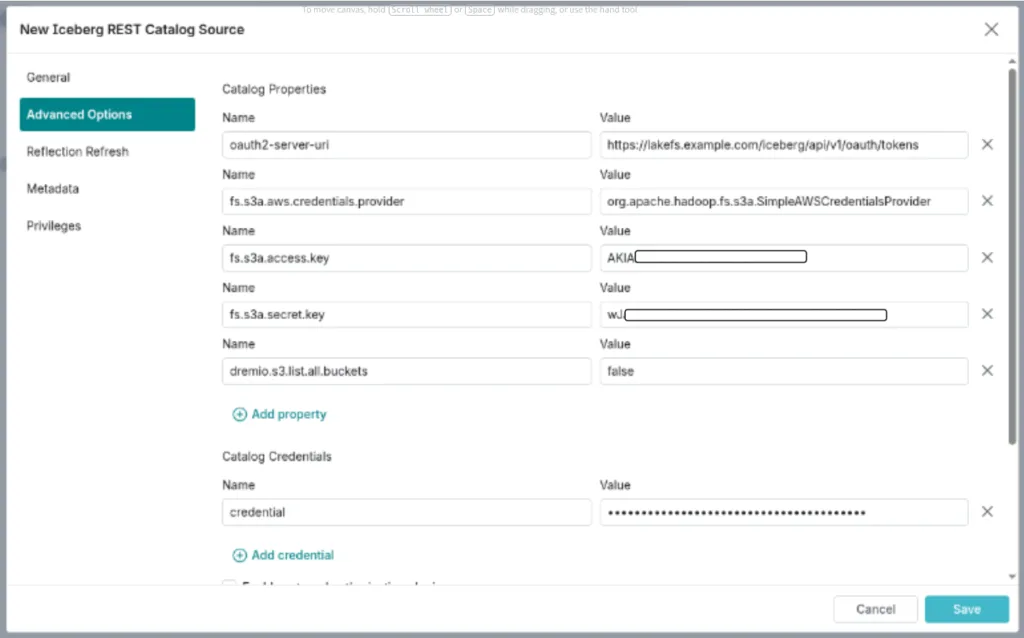This screenshot has width=1024, height=638.
Task: Open the Metadata section
Action: [53, 189]
